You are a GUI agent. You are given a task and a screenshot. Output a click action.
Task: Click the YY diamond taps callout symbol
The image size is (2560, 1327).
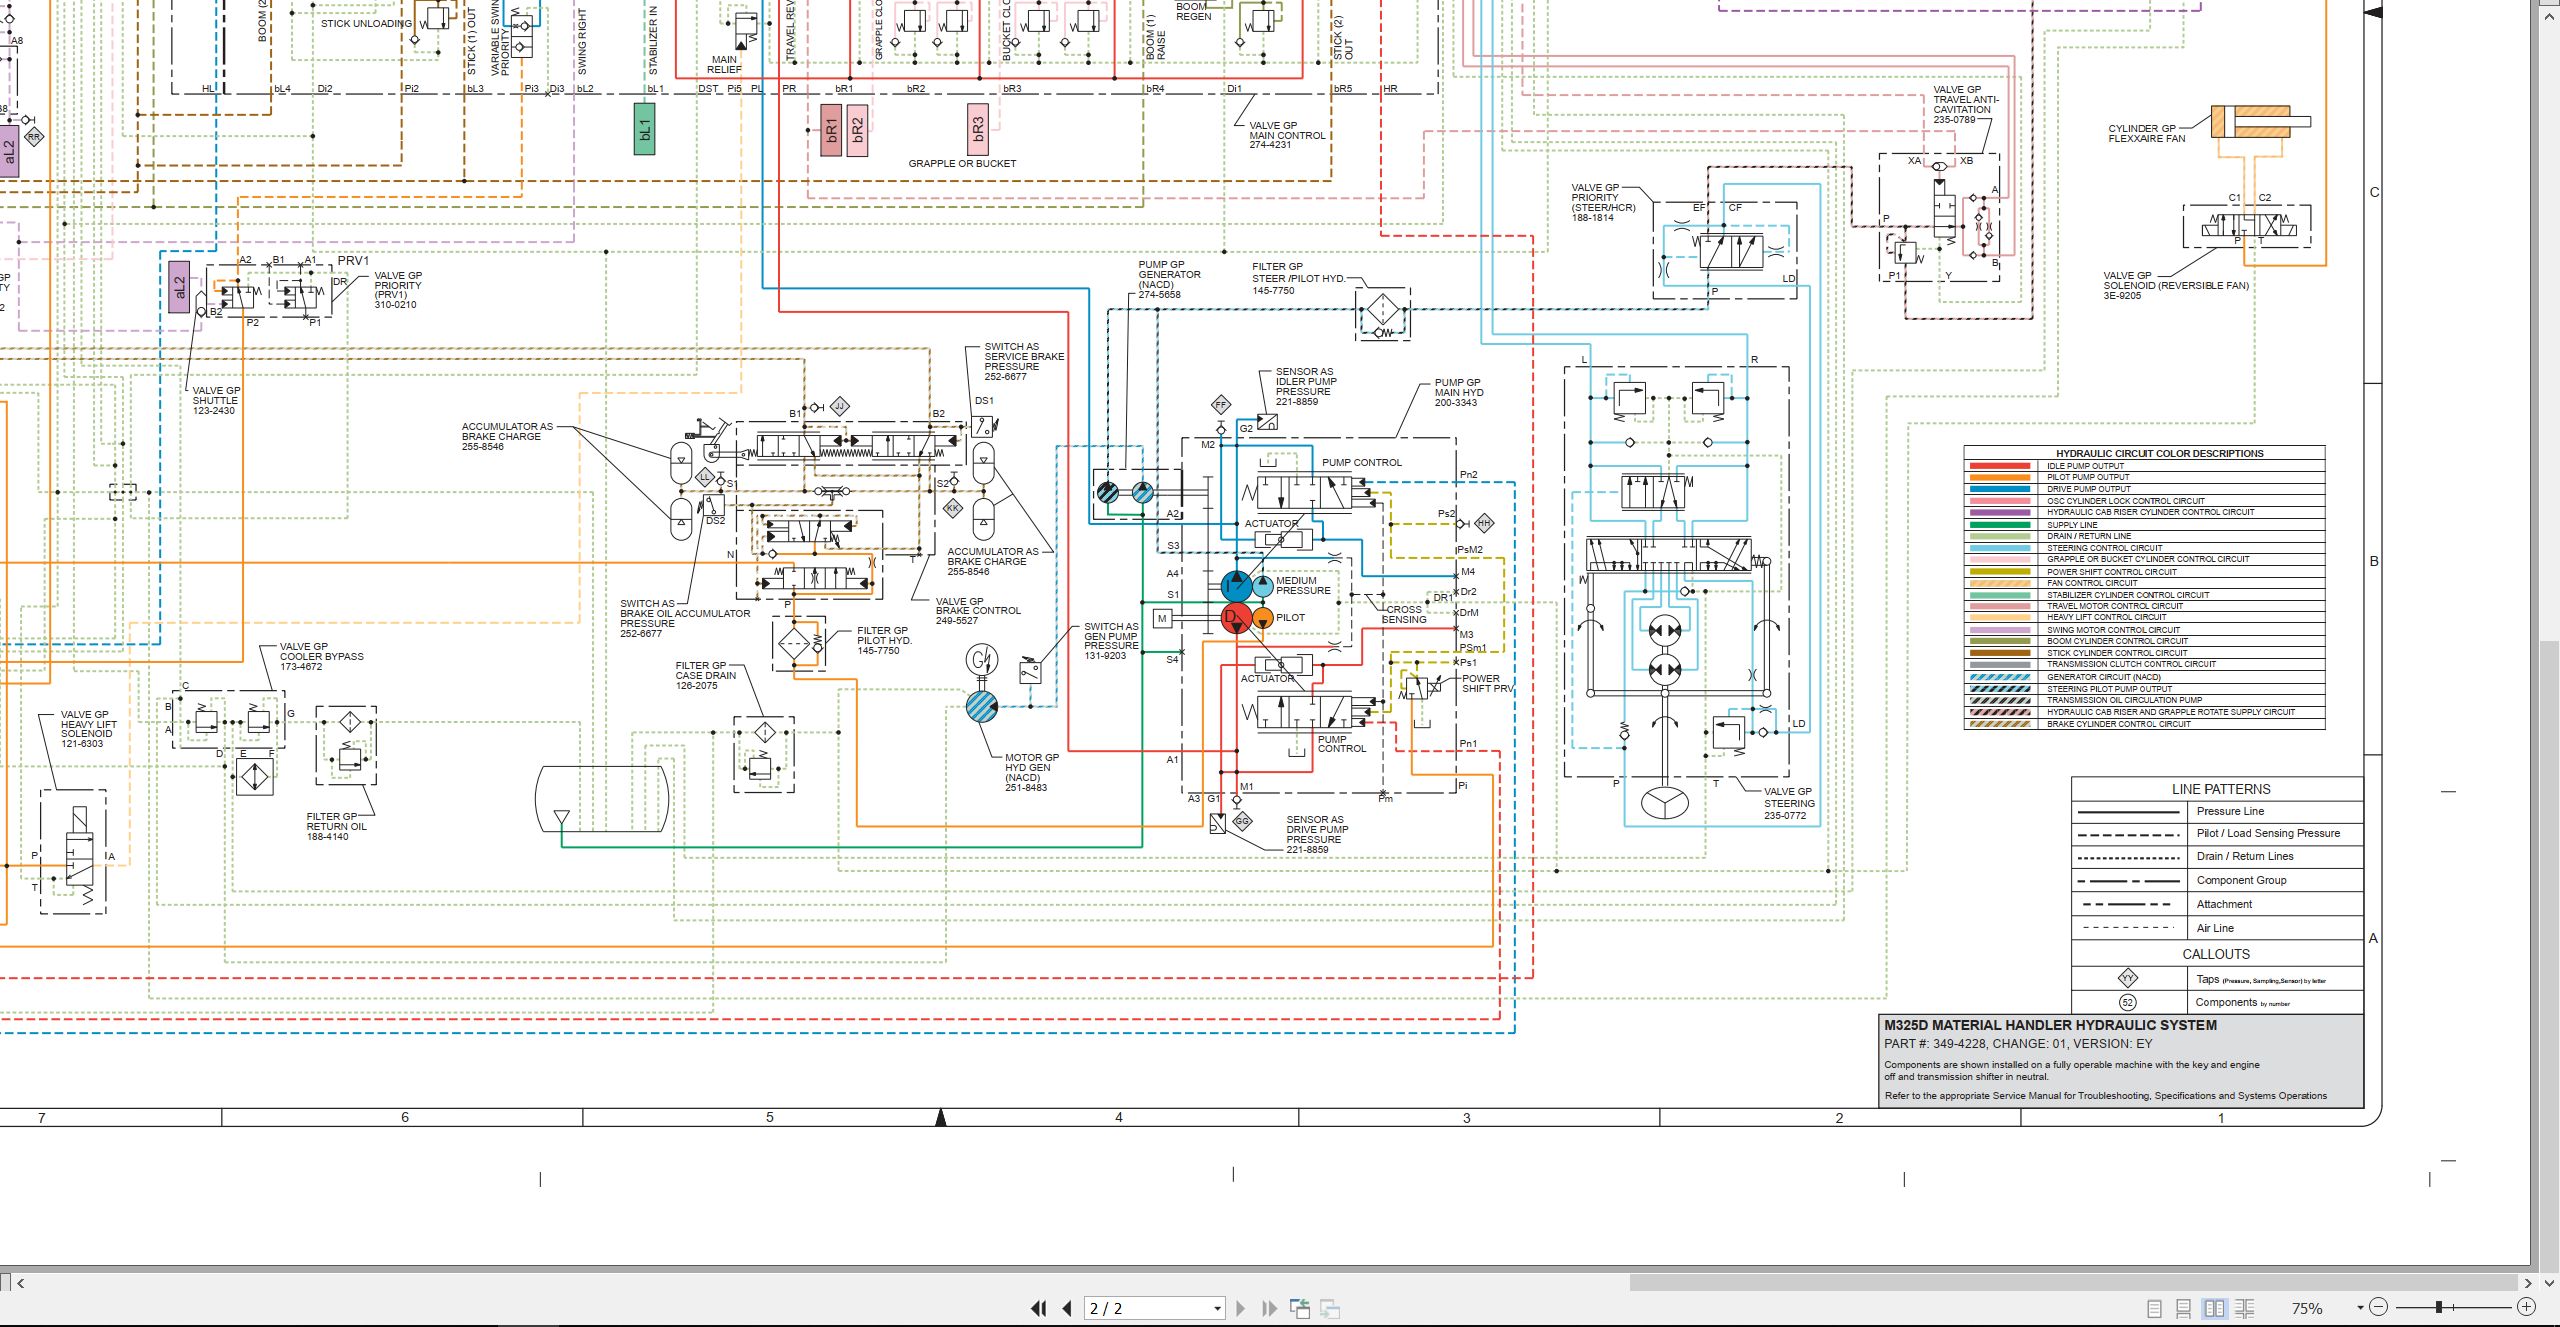point(2128,978)
